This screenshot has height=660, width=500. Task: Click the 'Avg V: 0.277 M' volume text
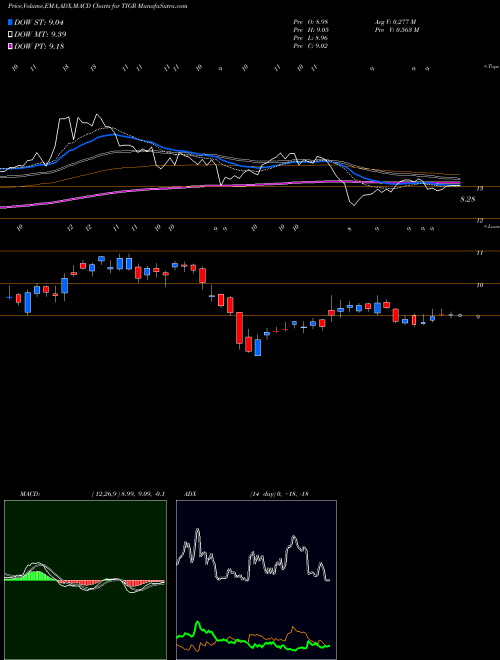(x=395, y=22)
